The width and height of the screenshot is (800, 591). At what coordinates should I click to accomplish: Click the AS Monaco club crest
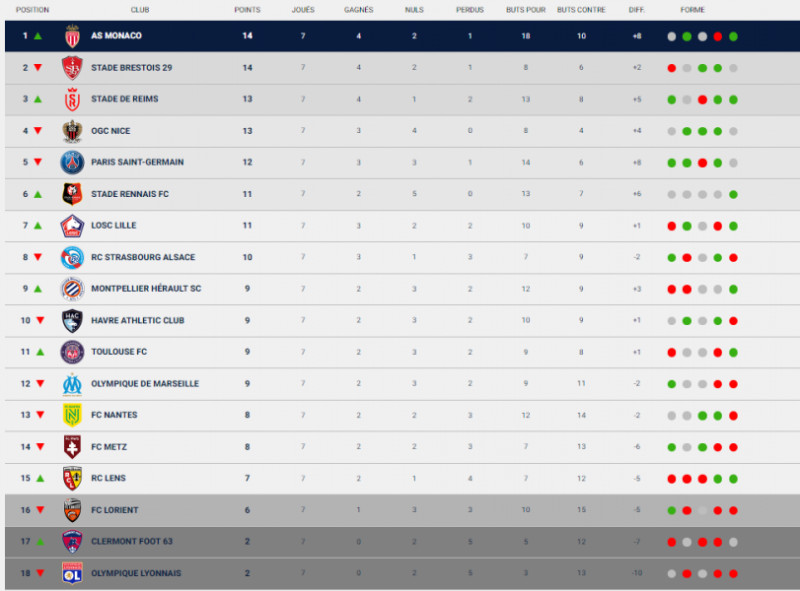[x=72, y=36]
